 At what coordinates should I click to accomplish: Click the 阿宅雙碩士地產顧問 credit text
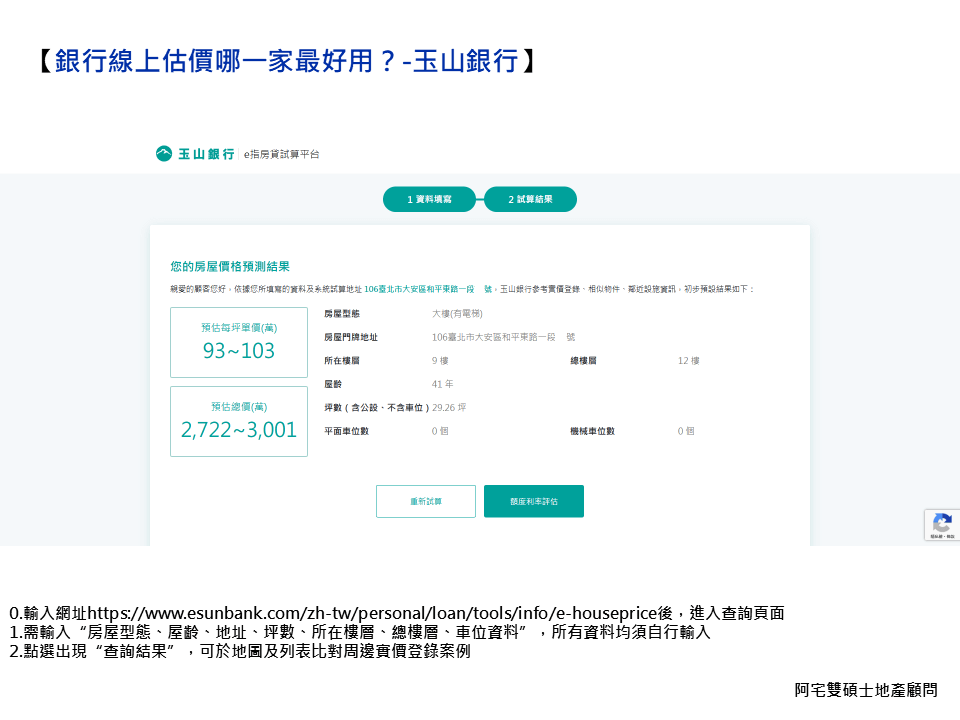pos(866,690)
